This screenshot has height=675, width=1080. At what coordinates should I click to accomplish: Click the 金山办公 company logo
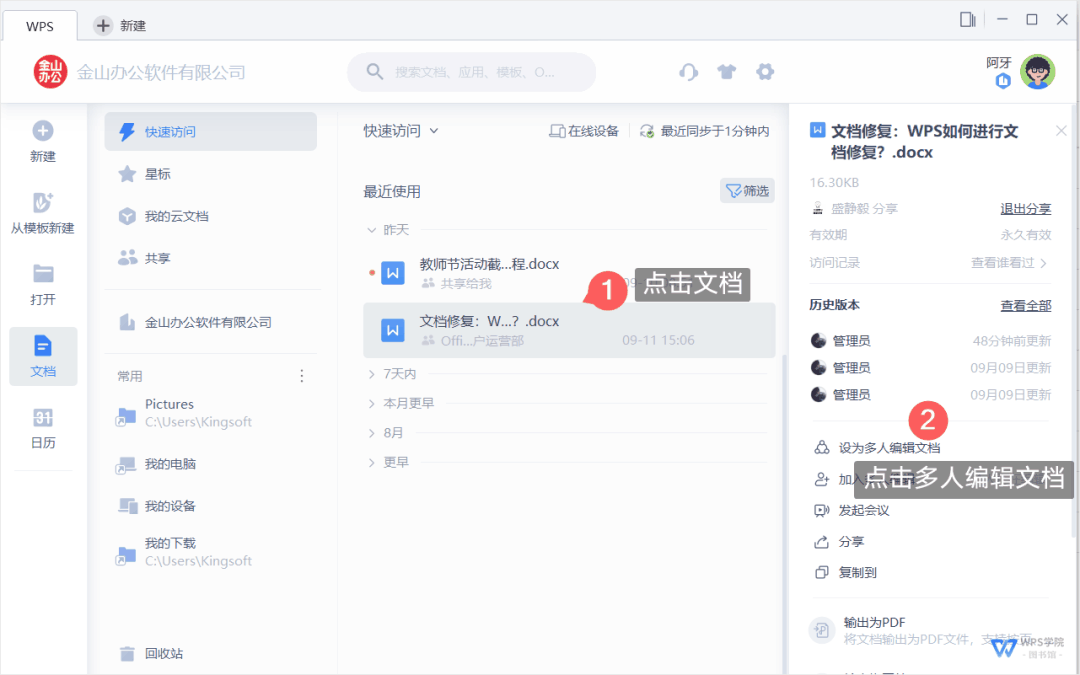[x=50, y=72]
